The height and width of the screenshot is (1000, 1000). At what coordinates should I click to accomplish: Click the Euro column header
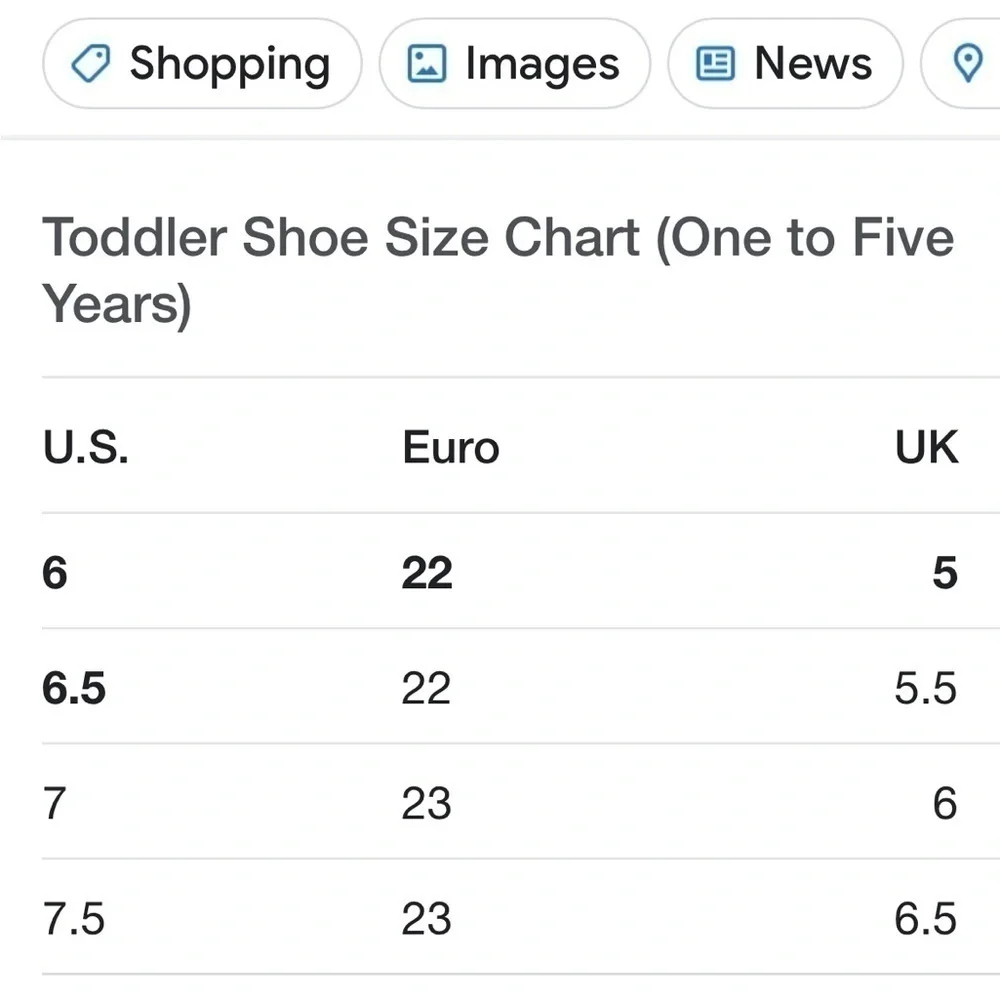pos(450,447)
